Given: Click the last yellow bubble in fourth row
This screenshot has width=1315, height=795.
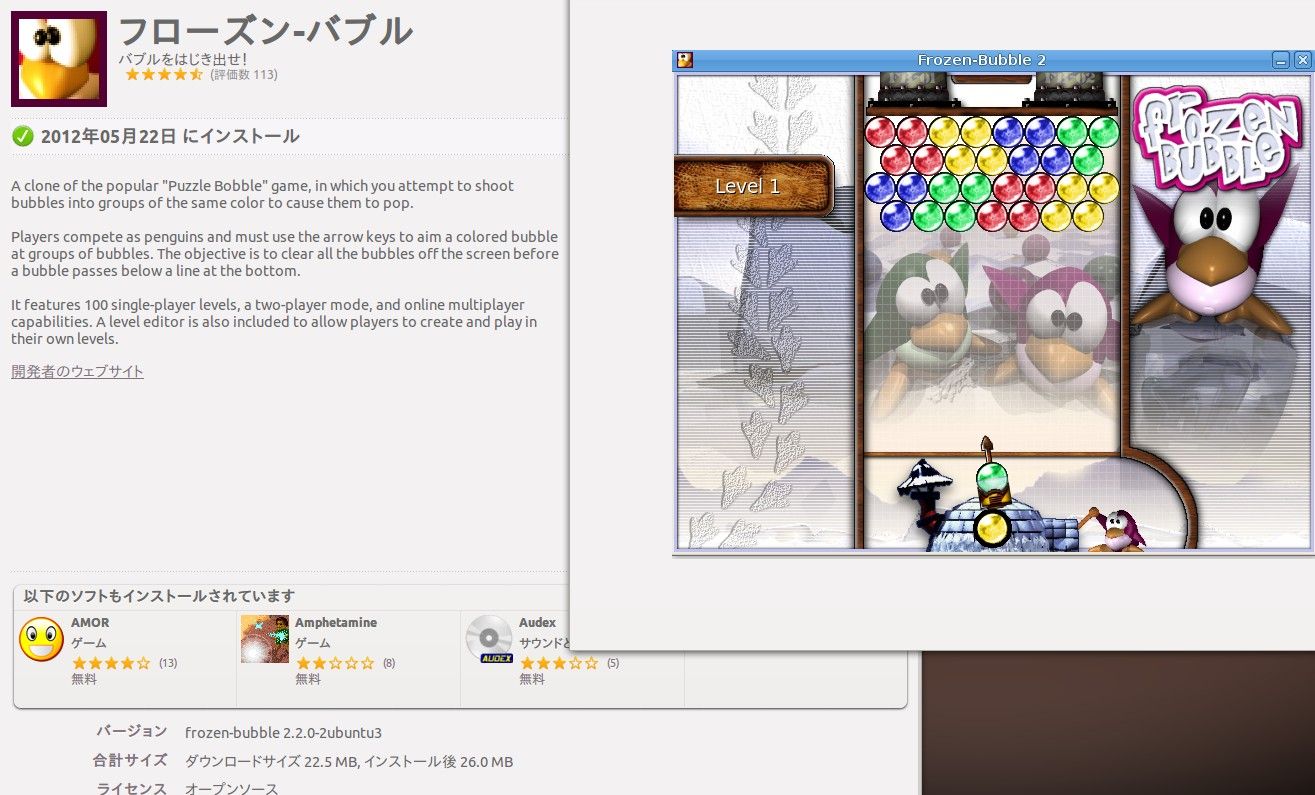Looking at the screenshot, I should (x=1088, y=215).
